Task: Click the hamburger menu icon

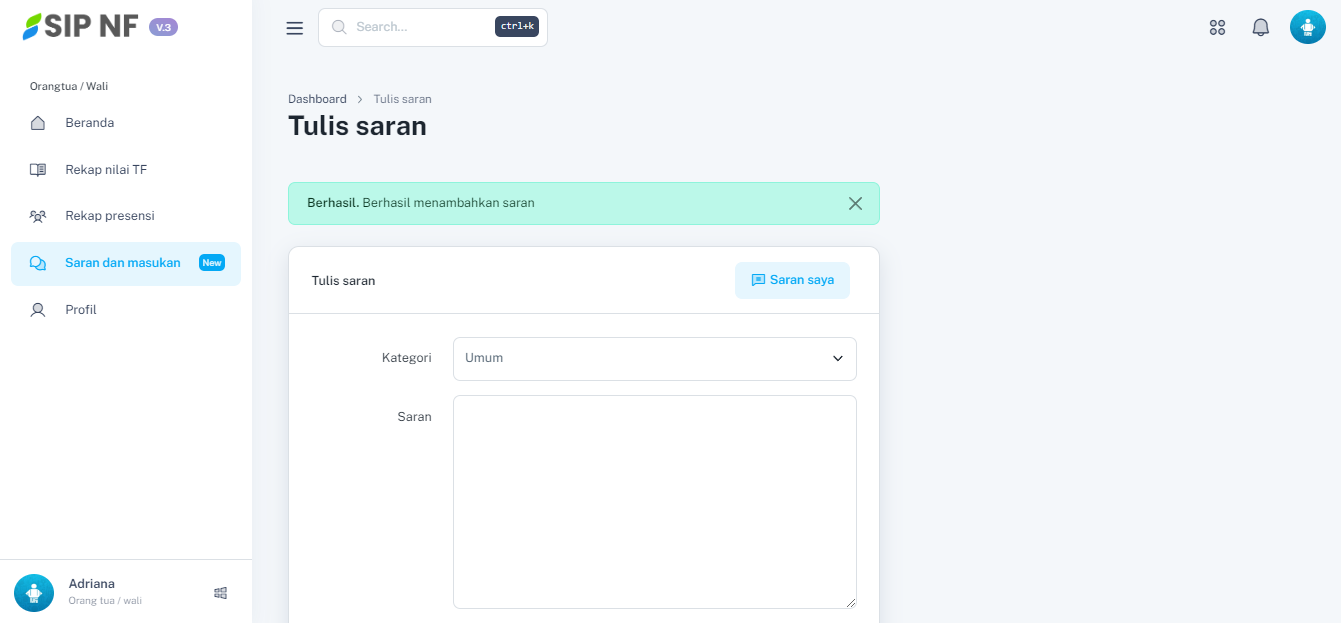Action: tap(294, 28)
